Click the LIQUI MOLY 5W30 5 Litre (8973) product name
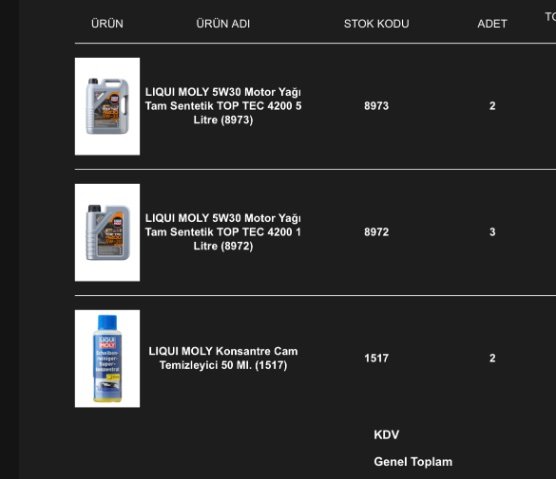Image resolution: width=556 pixels, height=479 pixels. click(223, 106)
